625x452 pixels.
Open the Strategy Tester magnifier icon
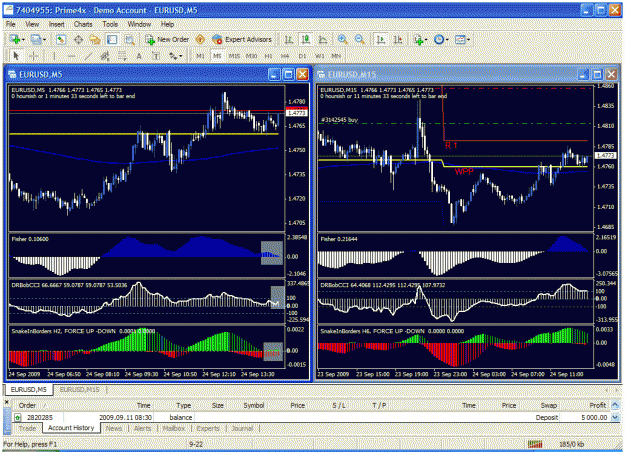130,39
